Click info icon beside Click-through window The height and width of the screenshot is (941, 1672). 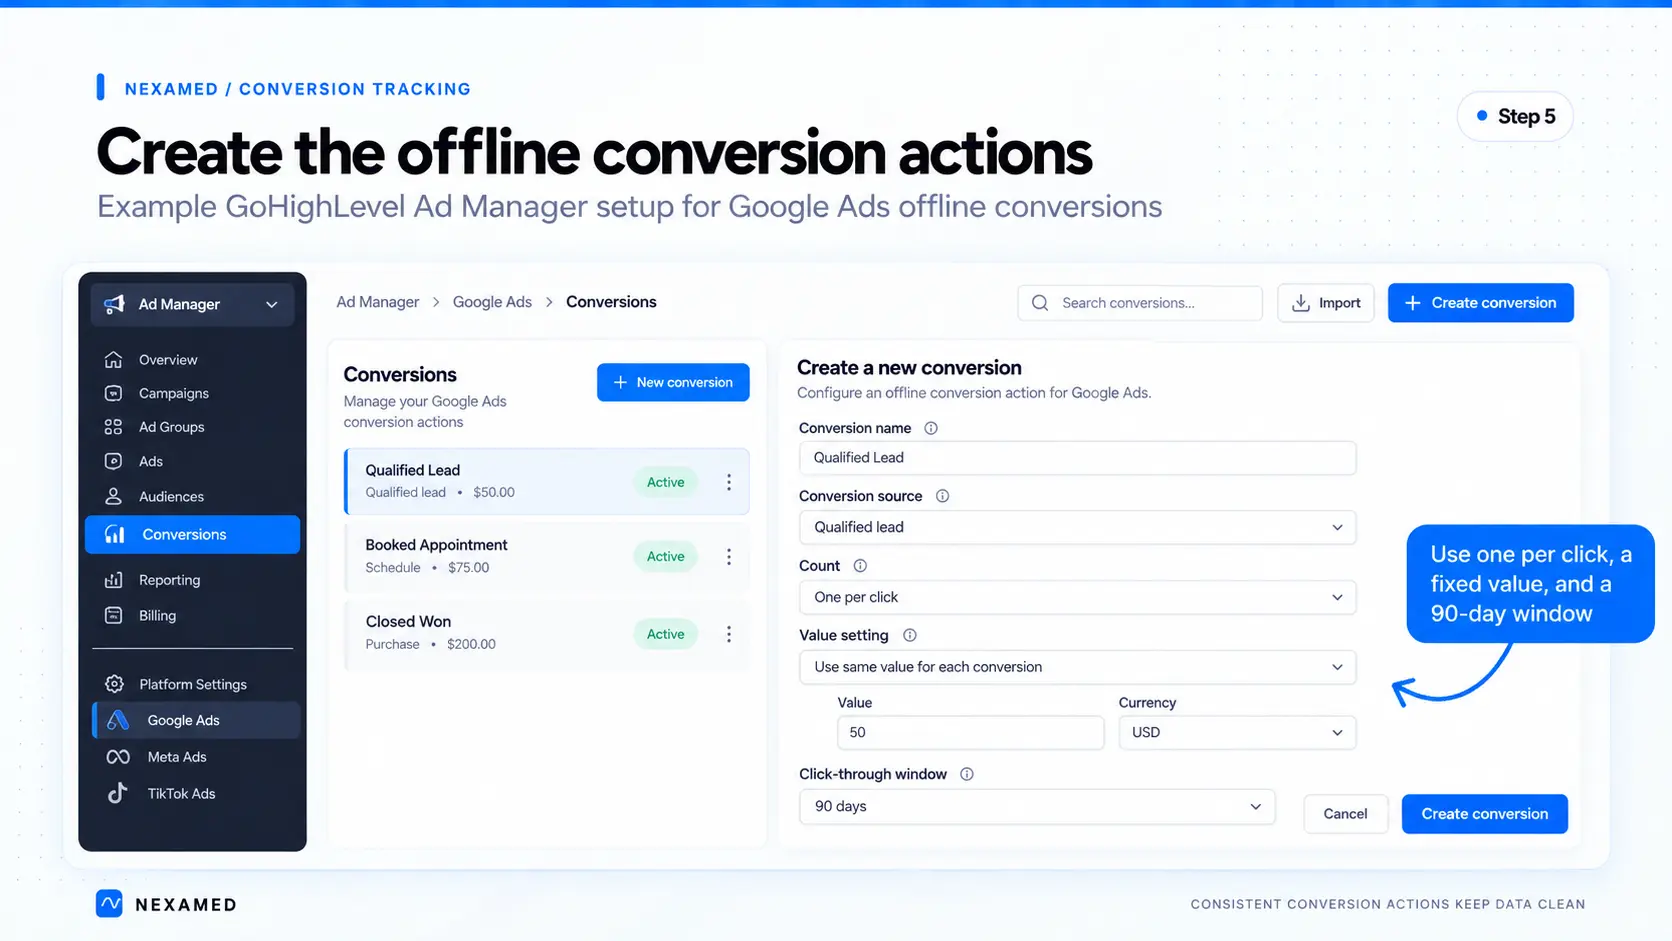(967, 774)
